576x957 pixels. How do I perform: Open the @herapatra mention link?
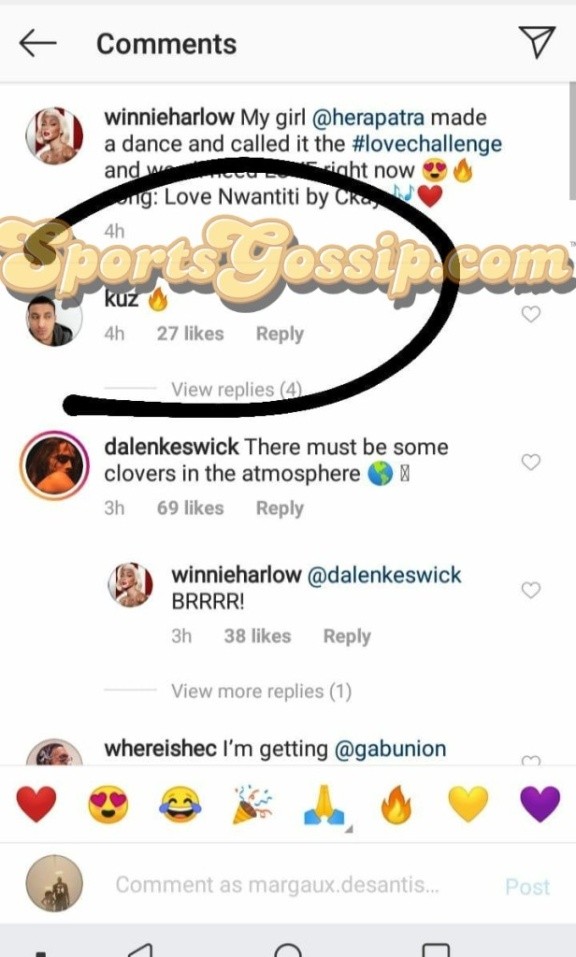[368, 117]
